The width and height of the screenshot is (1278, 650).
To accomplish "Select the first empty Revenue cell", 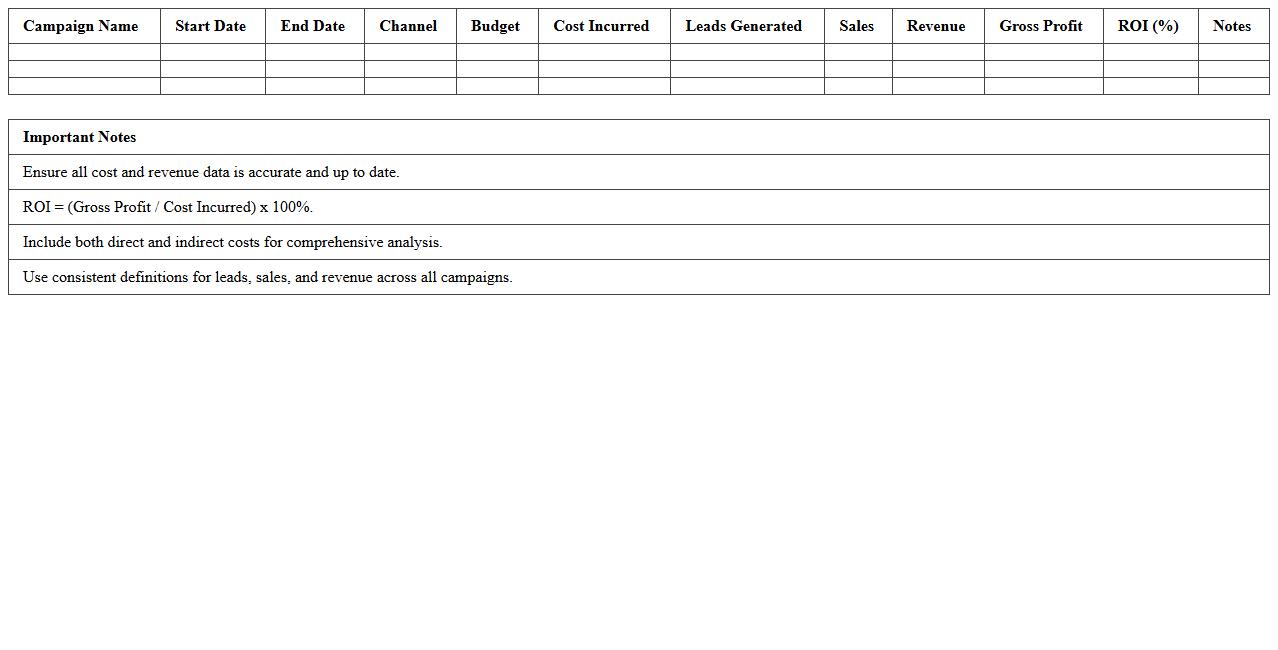I will click(936, 51).
